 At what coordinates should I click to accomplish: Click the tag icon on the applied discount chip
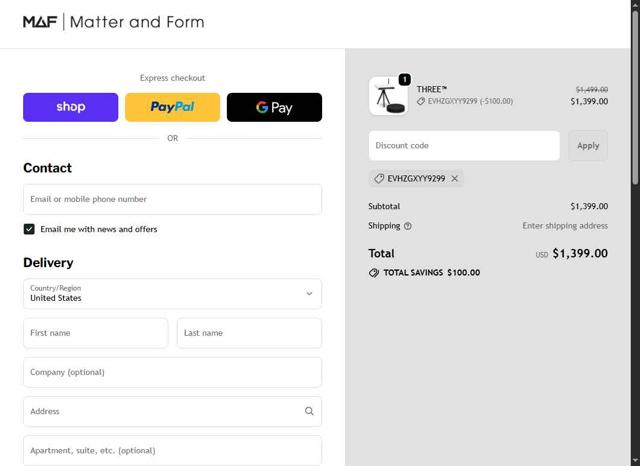379,179
